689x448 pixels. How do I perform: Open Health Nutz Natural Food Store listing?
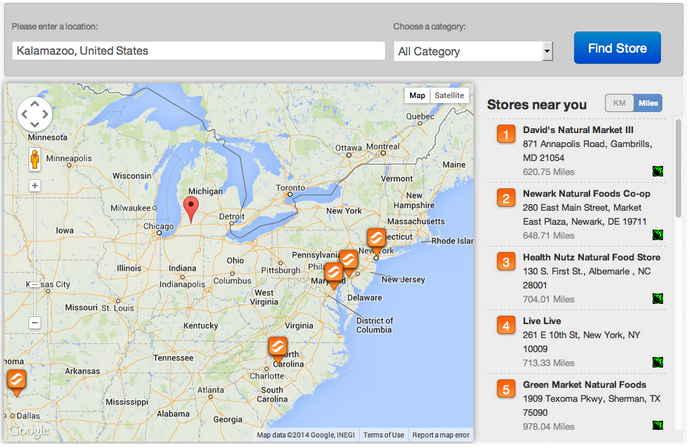(591, 257)
